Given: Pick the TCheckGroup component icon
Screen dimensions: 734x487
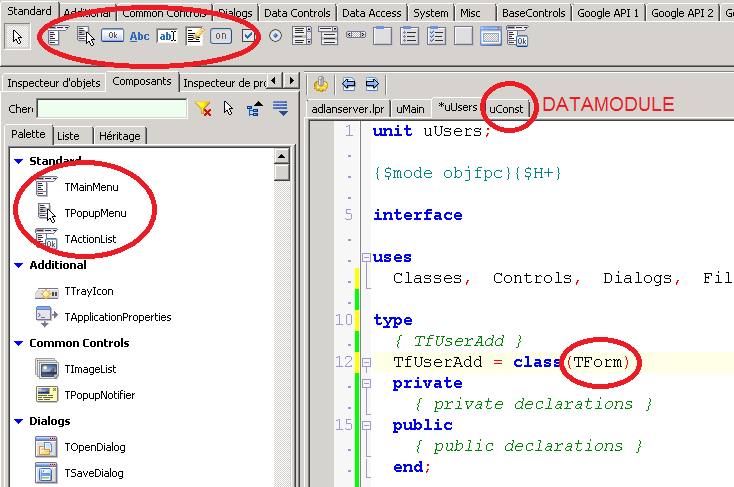Looking at the screenshot, I should point(437,36).
